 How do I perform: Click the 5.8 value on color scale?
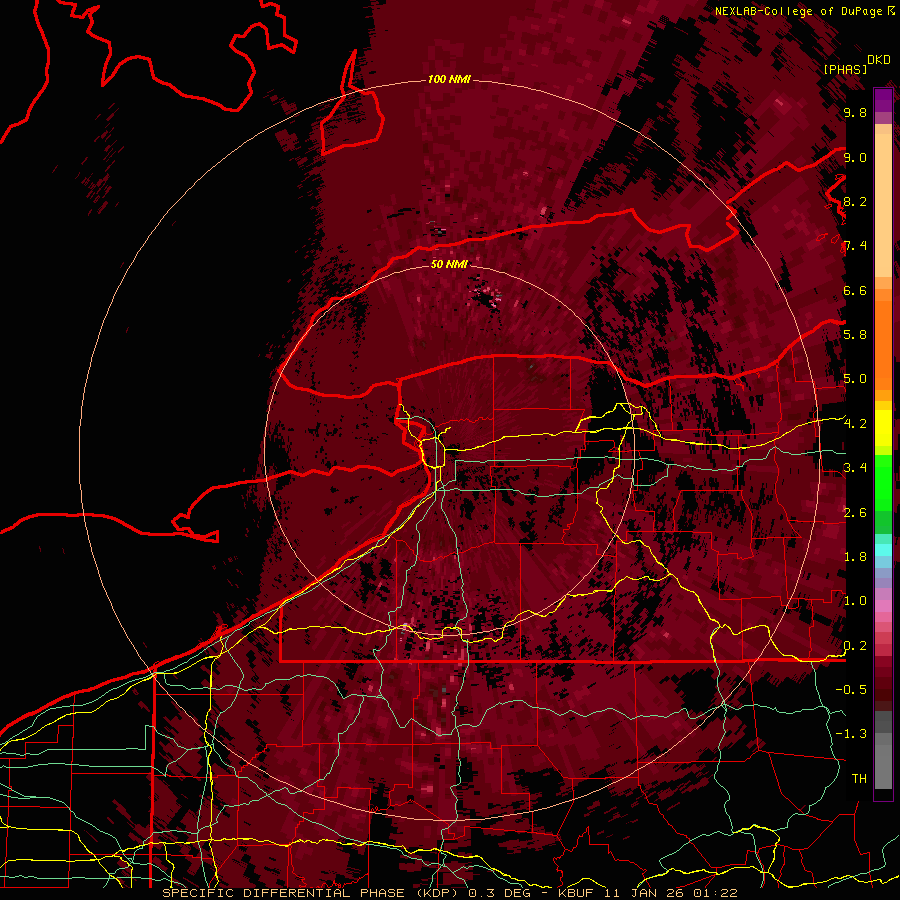(855, 335)
